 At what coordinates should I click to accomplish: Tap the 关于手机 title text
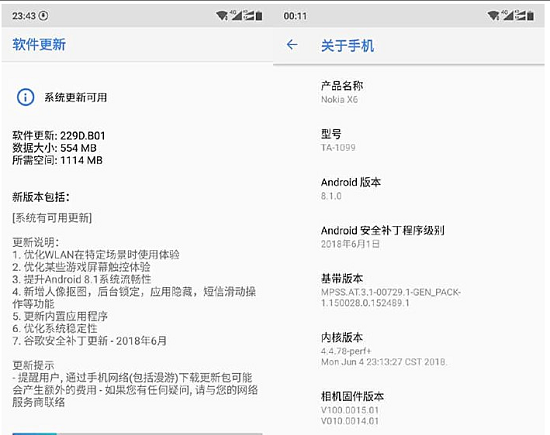coord(347,46)
